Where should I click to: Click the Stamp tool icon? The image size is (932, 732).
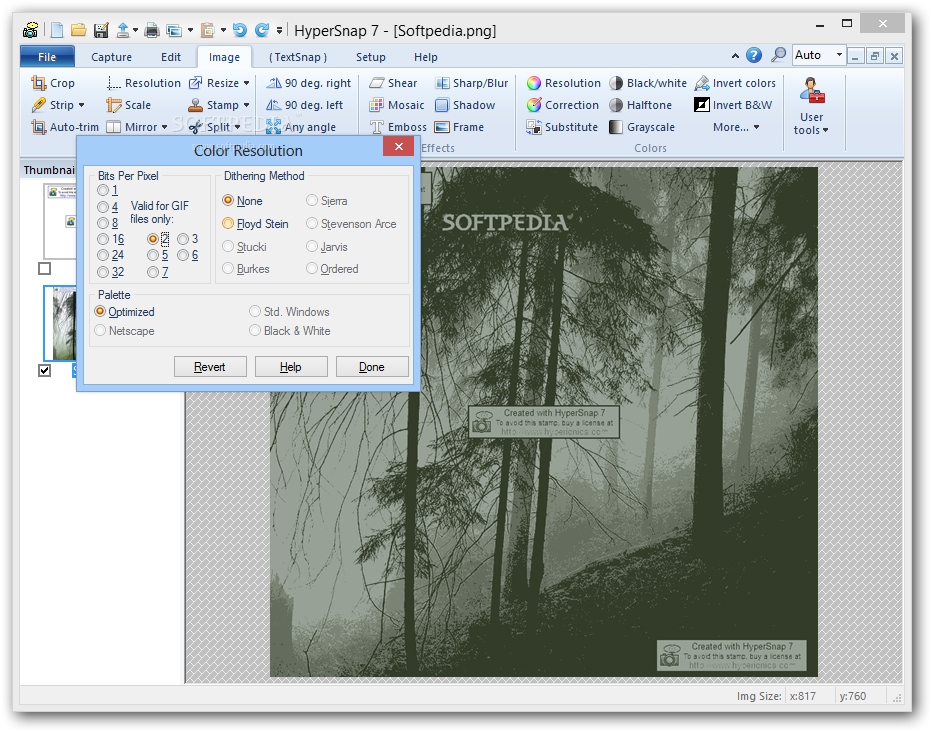(x=196, y=105)
